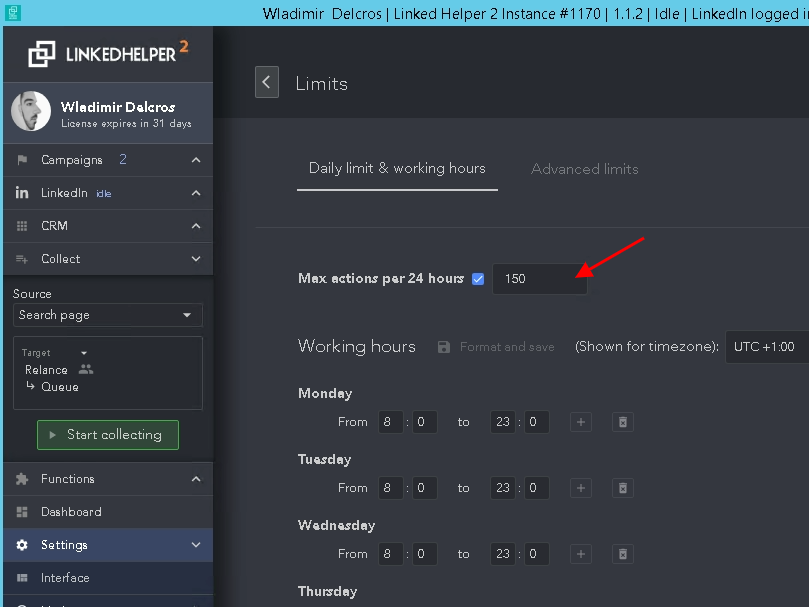Screen dimensions: 809x607
Task: Click the CRM grid icon
Action: (22, 226)
